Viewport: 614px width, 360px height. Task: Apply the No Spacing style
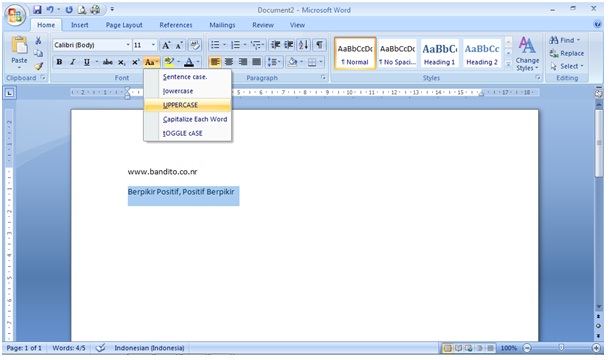point(397,54)
